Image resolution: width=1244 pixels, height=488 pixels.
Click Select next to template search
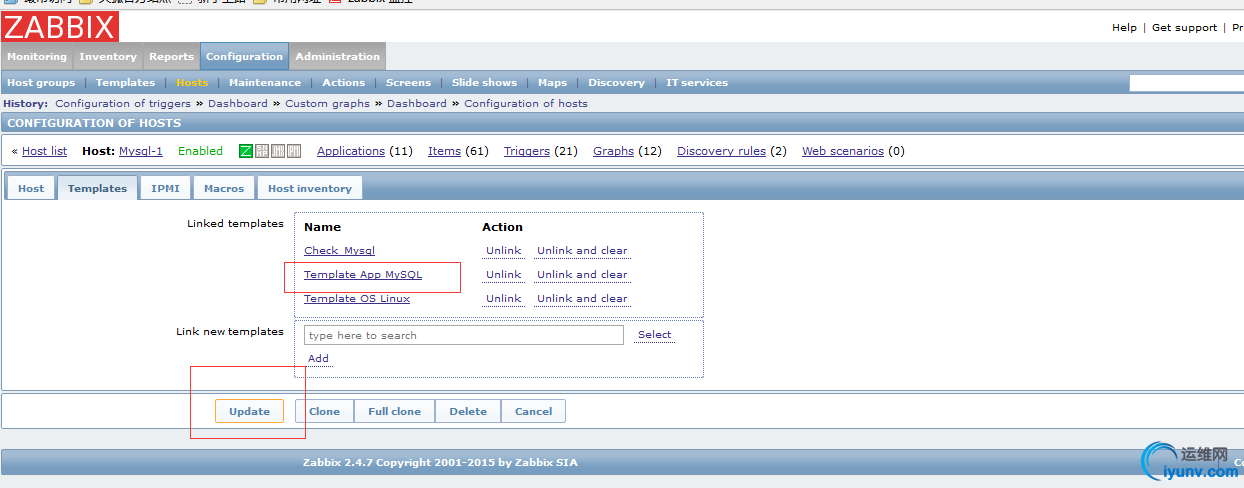point(654,335)
